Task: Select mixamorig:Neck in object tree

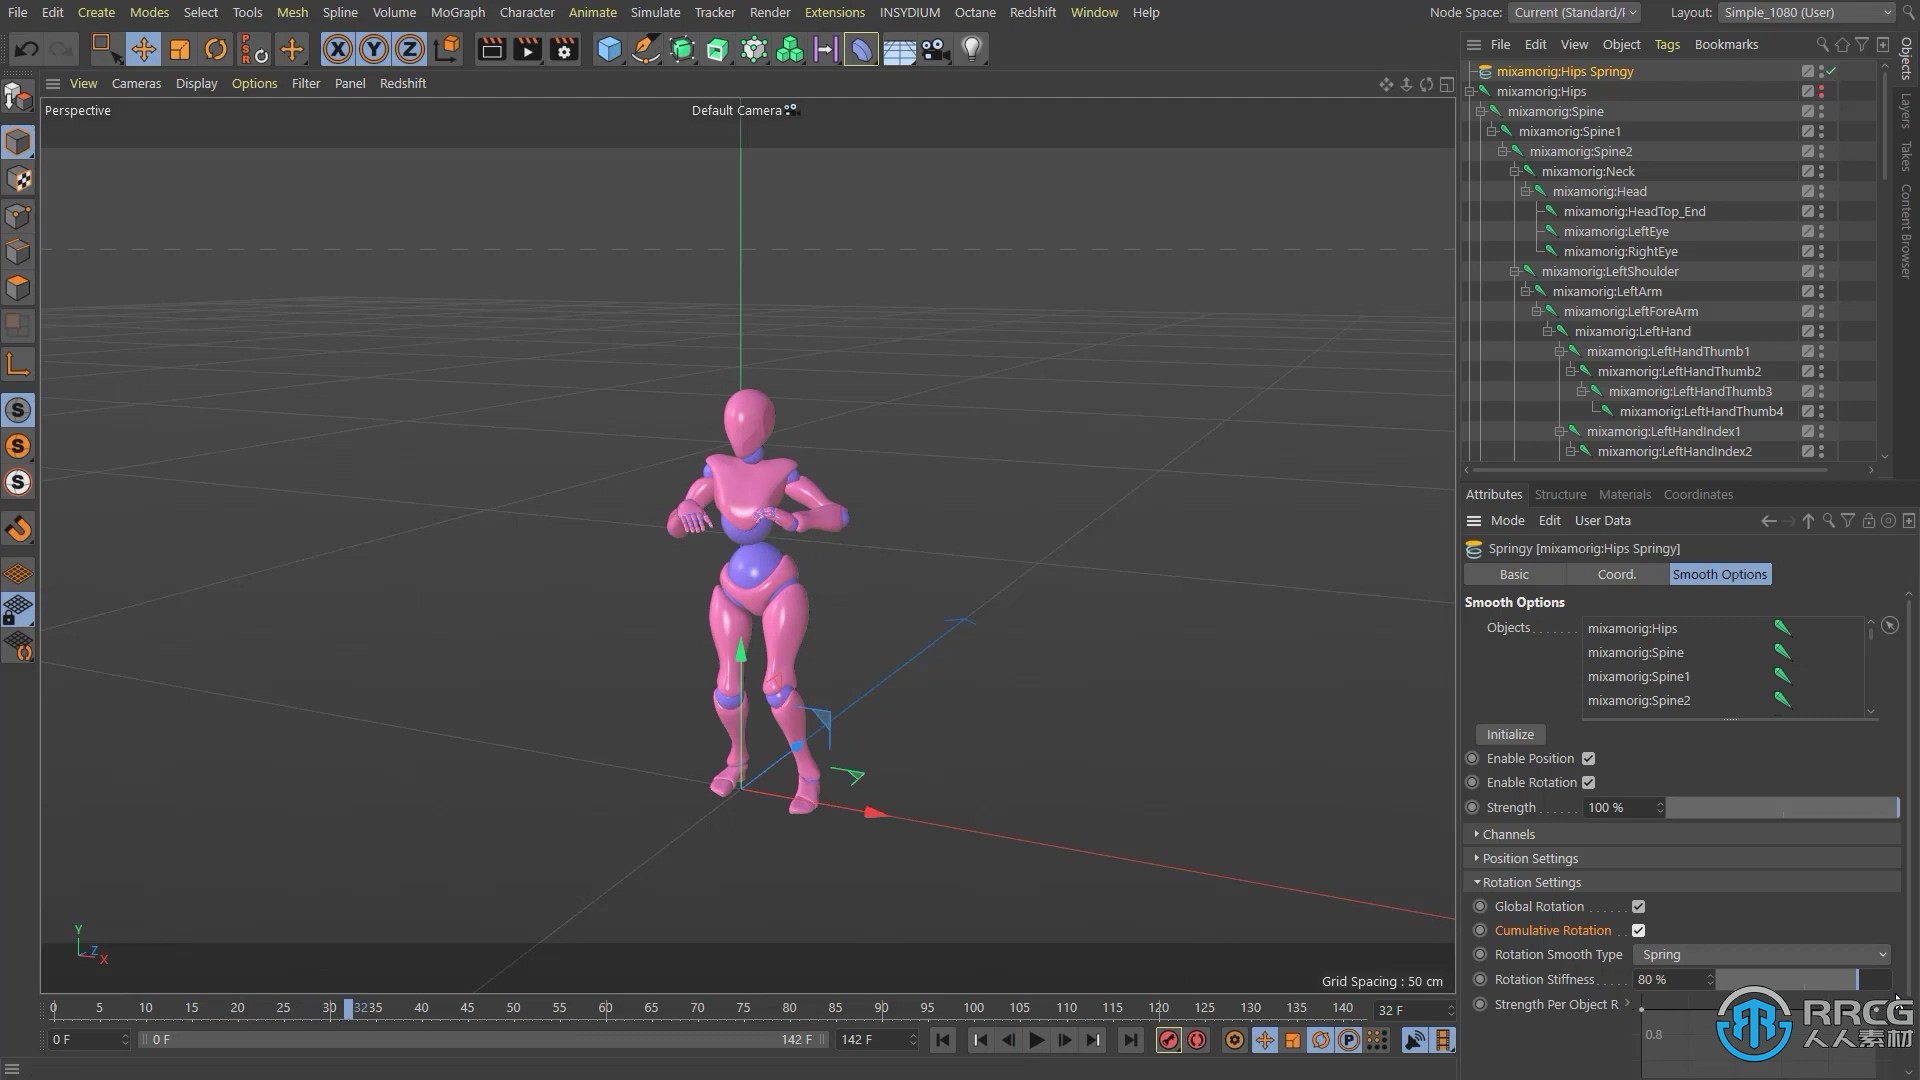Action: pyautogui.click(x=1588, y=171)
